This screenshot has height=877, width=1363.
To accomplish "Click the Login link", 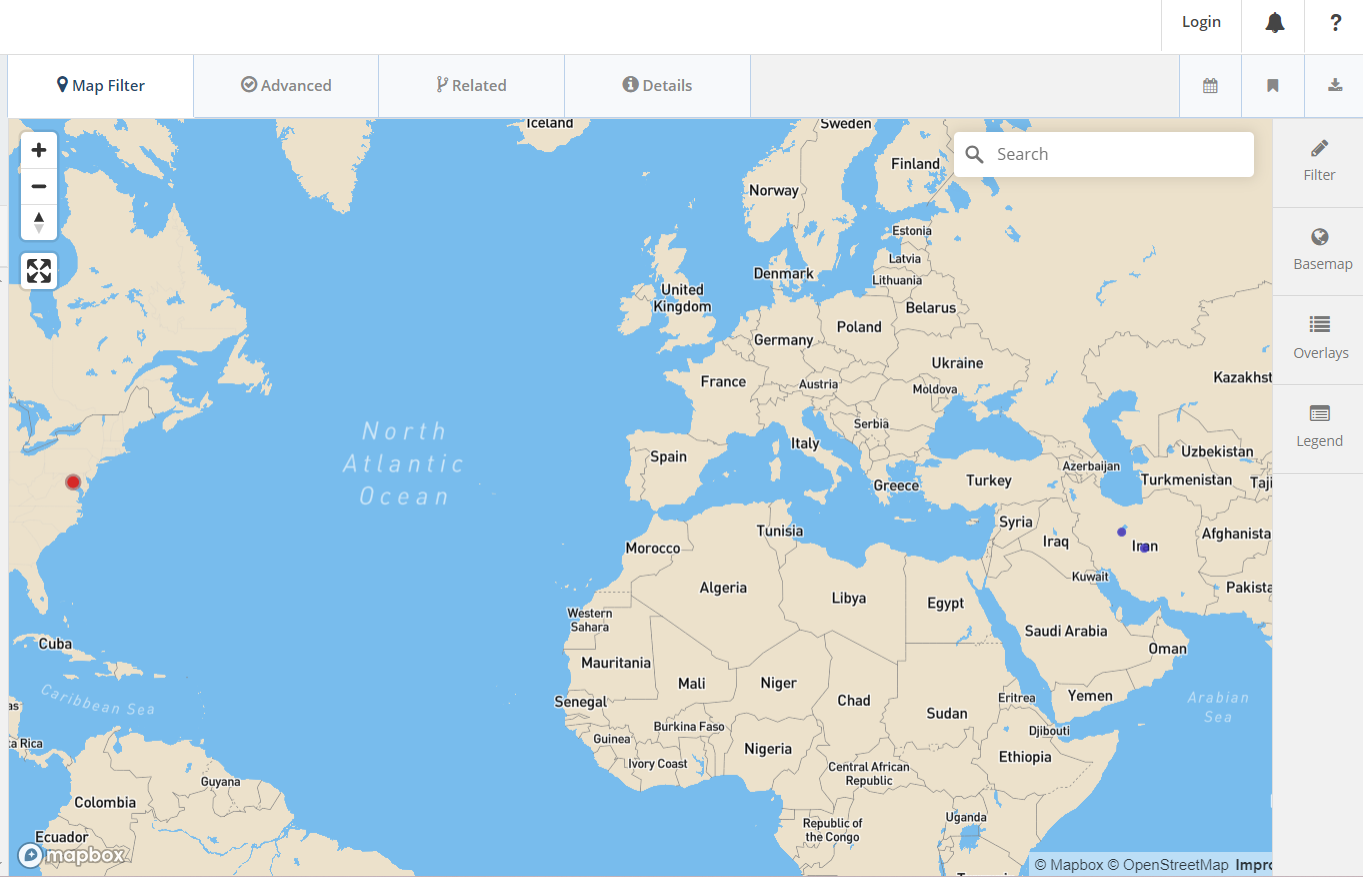I will (1200, 22).
